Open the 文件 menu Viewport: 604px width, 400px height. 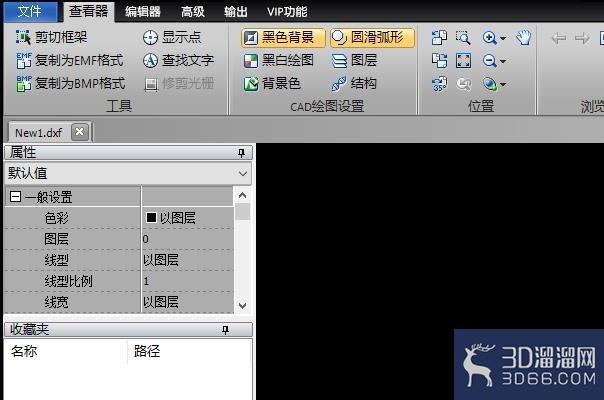[x=30, y=11]
